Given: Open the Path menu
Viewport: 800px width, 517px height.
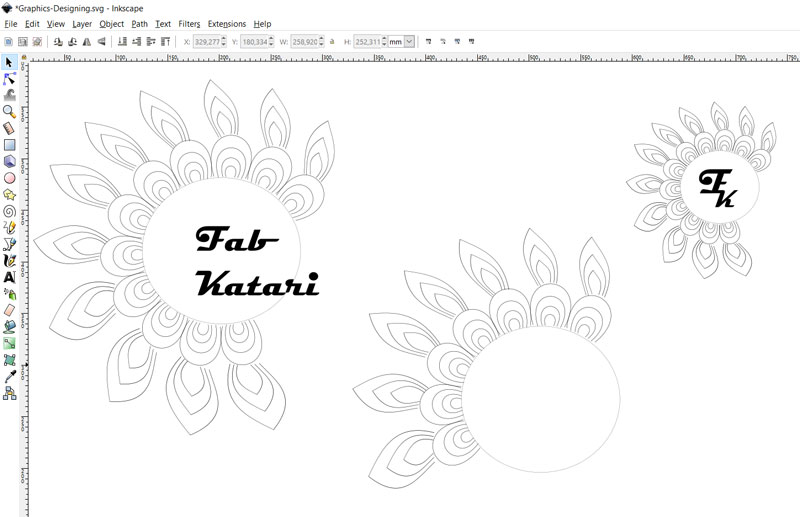Looking at the screenshot, I should [x=139, y=24].
